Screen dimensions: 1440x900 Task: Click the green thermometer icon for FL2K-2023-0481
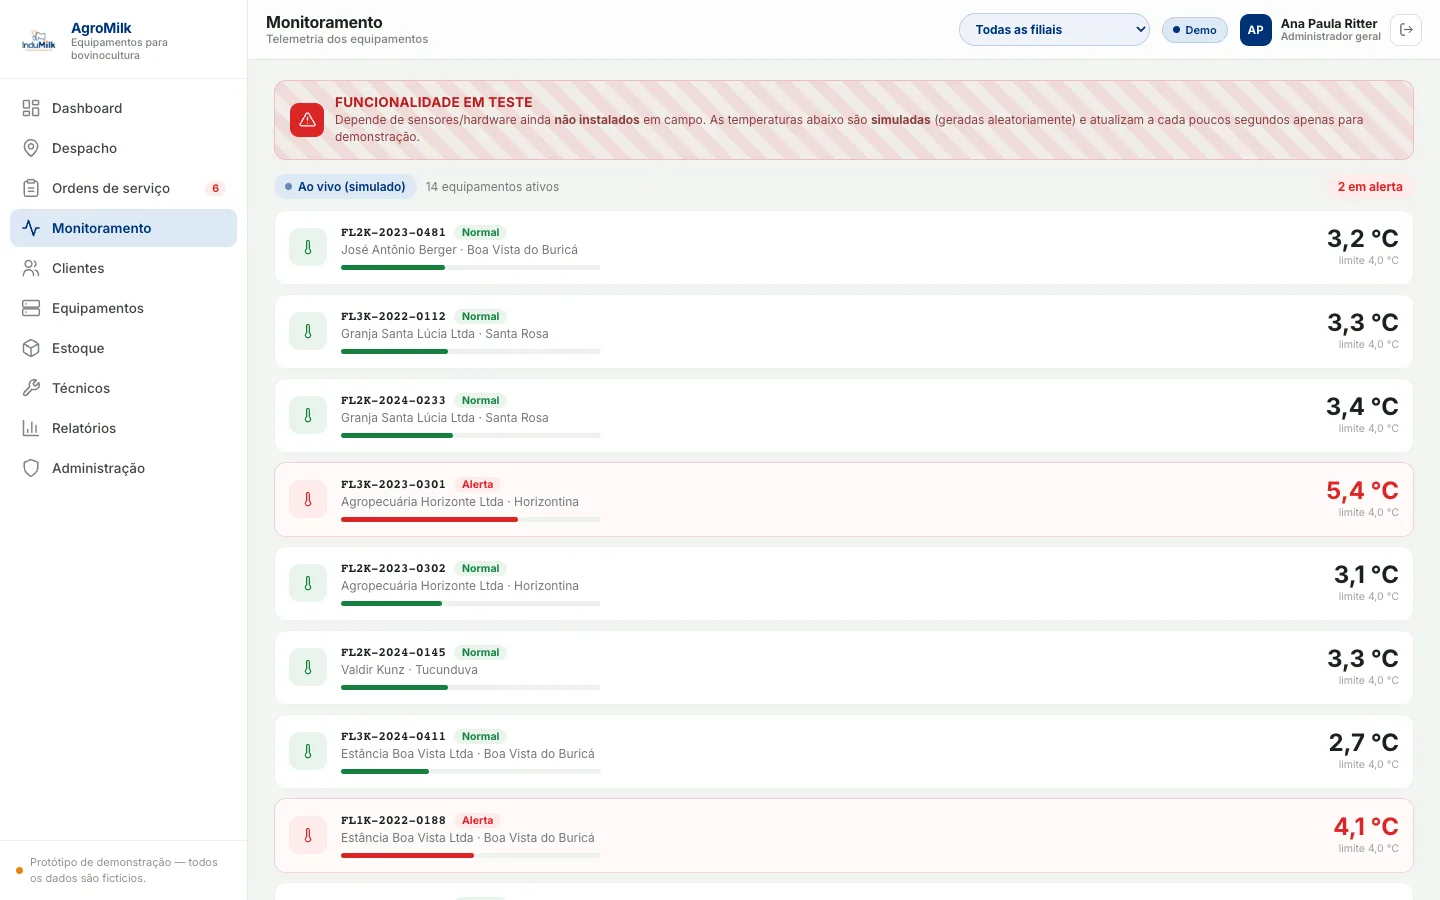[x=308, y=247]
